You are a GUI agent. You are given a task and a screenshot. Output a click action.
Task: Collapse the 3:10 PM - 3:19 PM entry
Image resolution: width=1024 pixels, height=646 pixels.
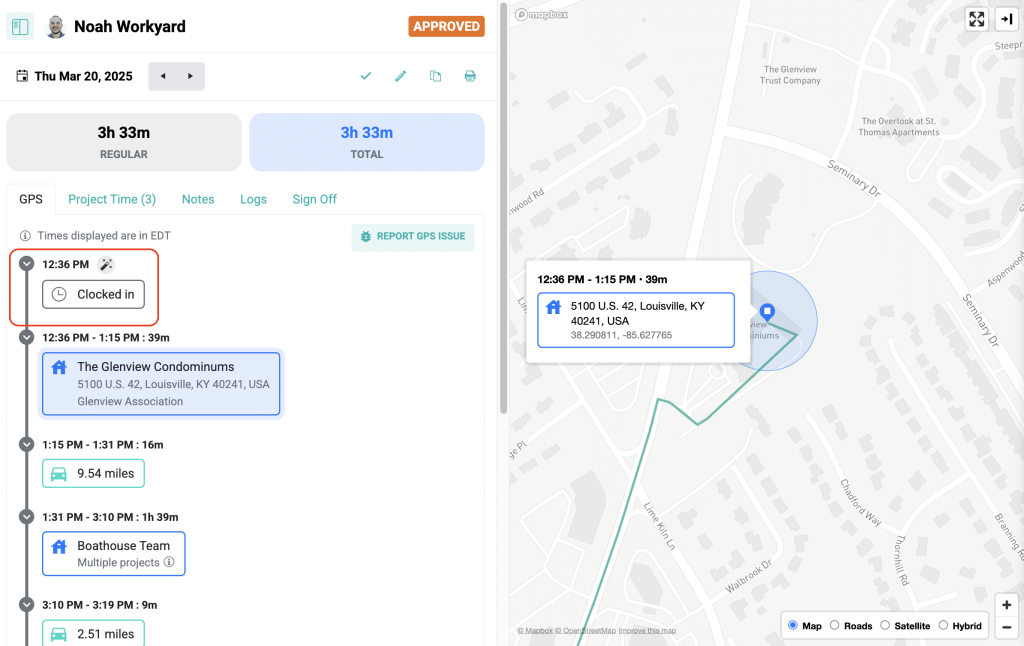27,604
